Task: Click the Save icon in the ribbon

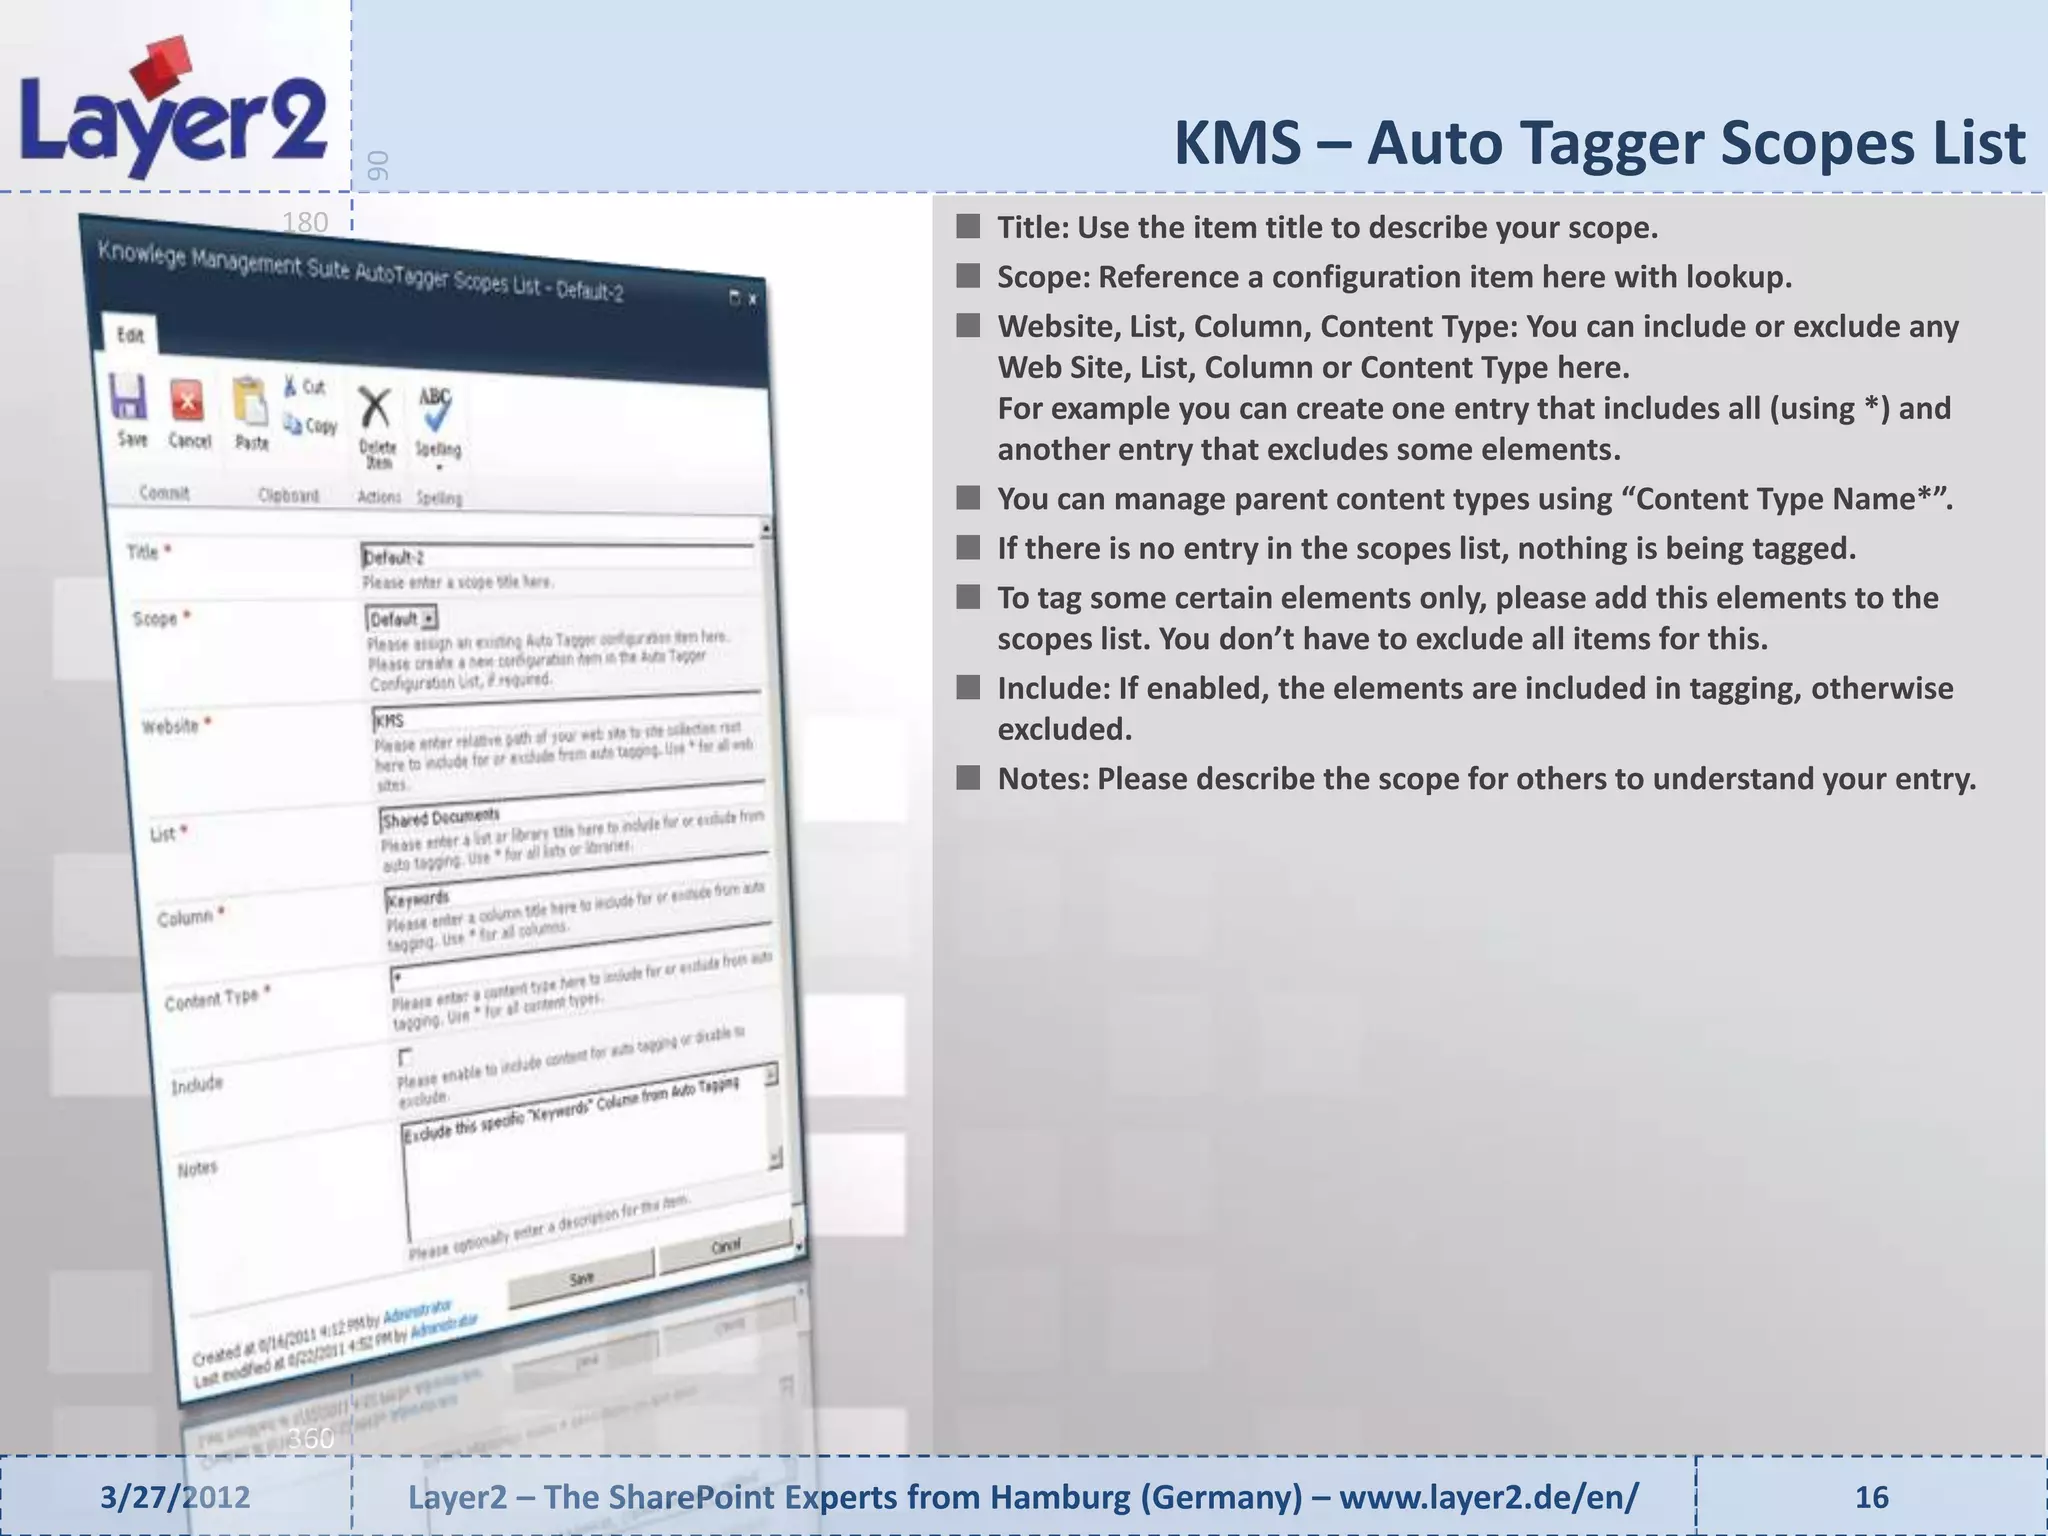Action: (x=129, y=397)
